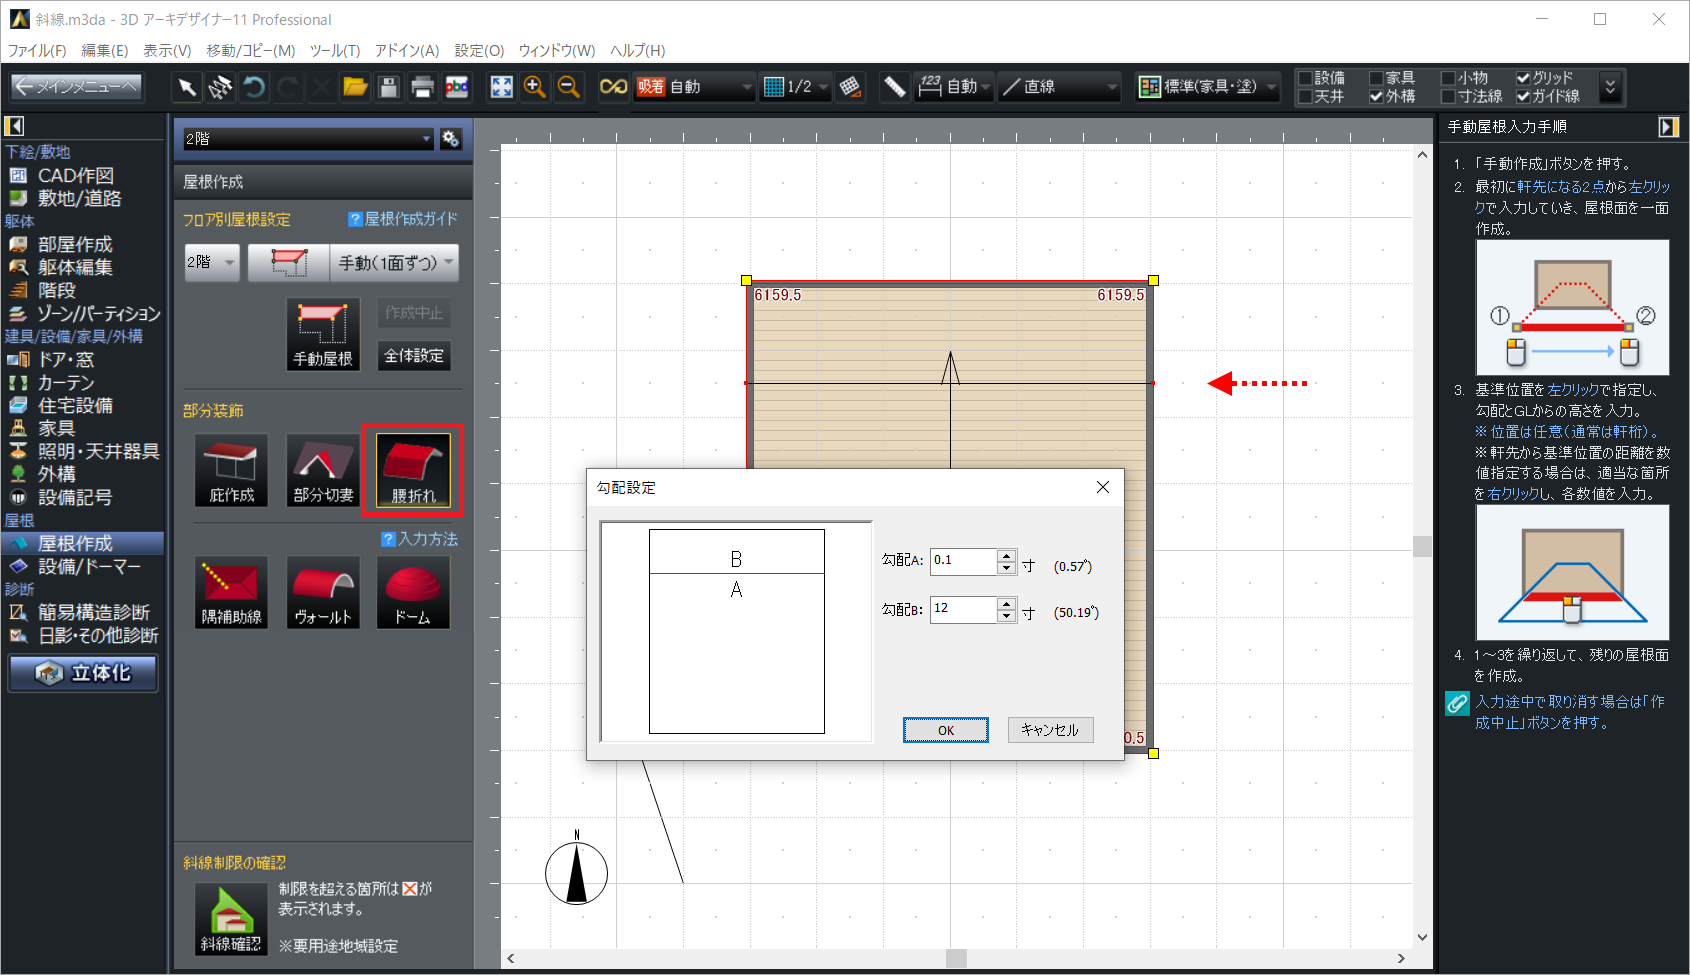1690x975 pixels.
Task: Click the 勾配B value input field
Action: (x=962, y=609)
